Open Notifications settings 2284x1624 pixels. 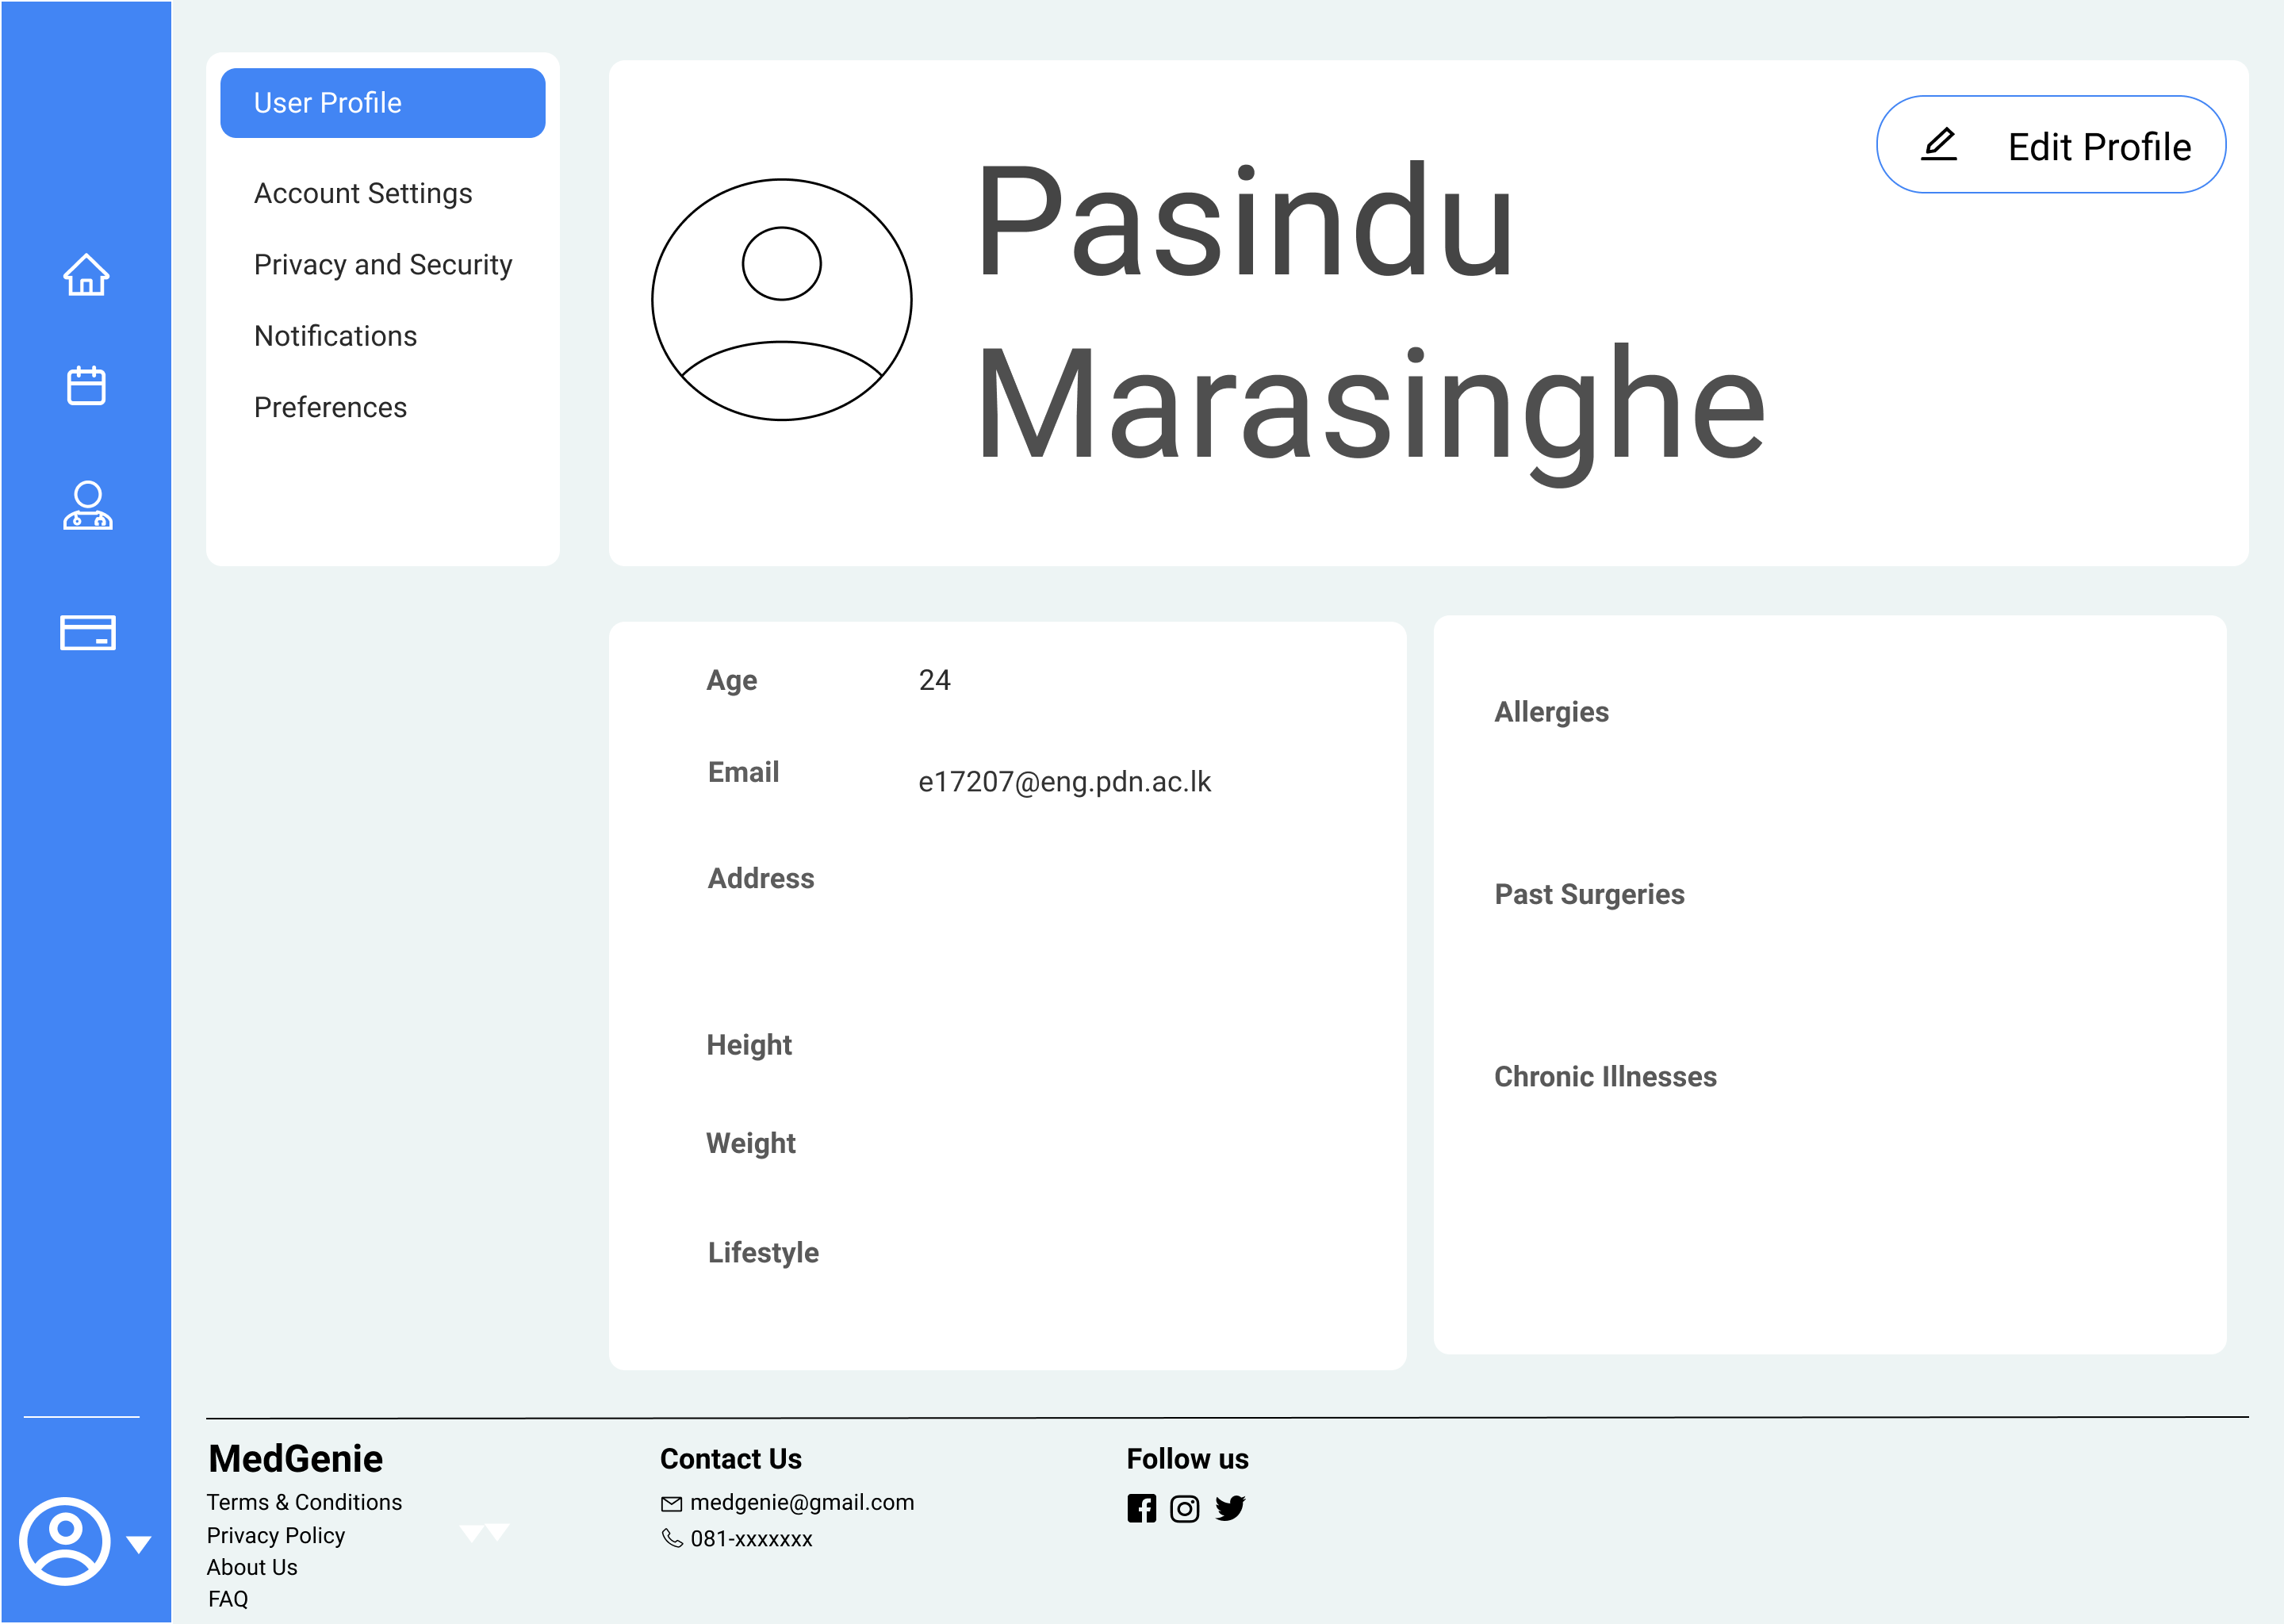[x=335, y=336]
